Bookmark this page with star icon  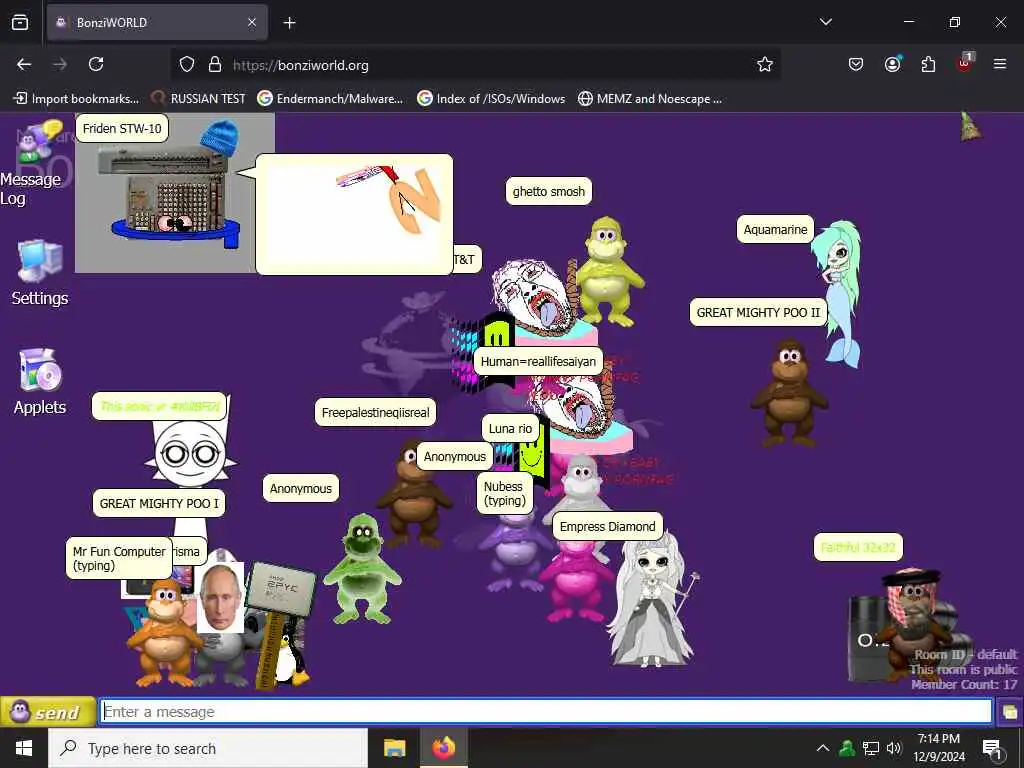click(765, 64)
